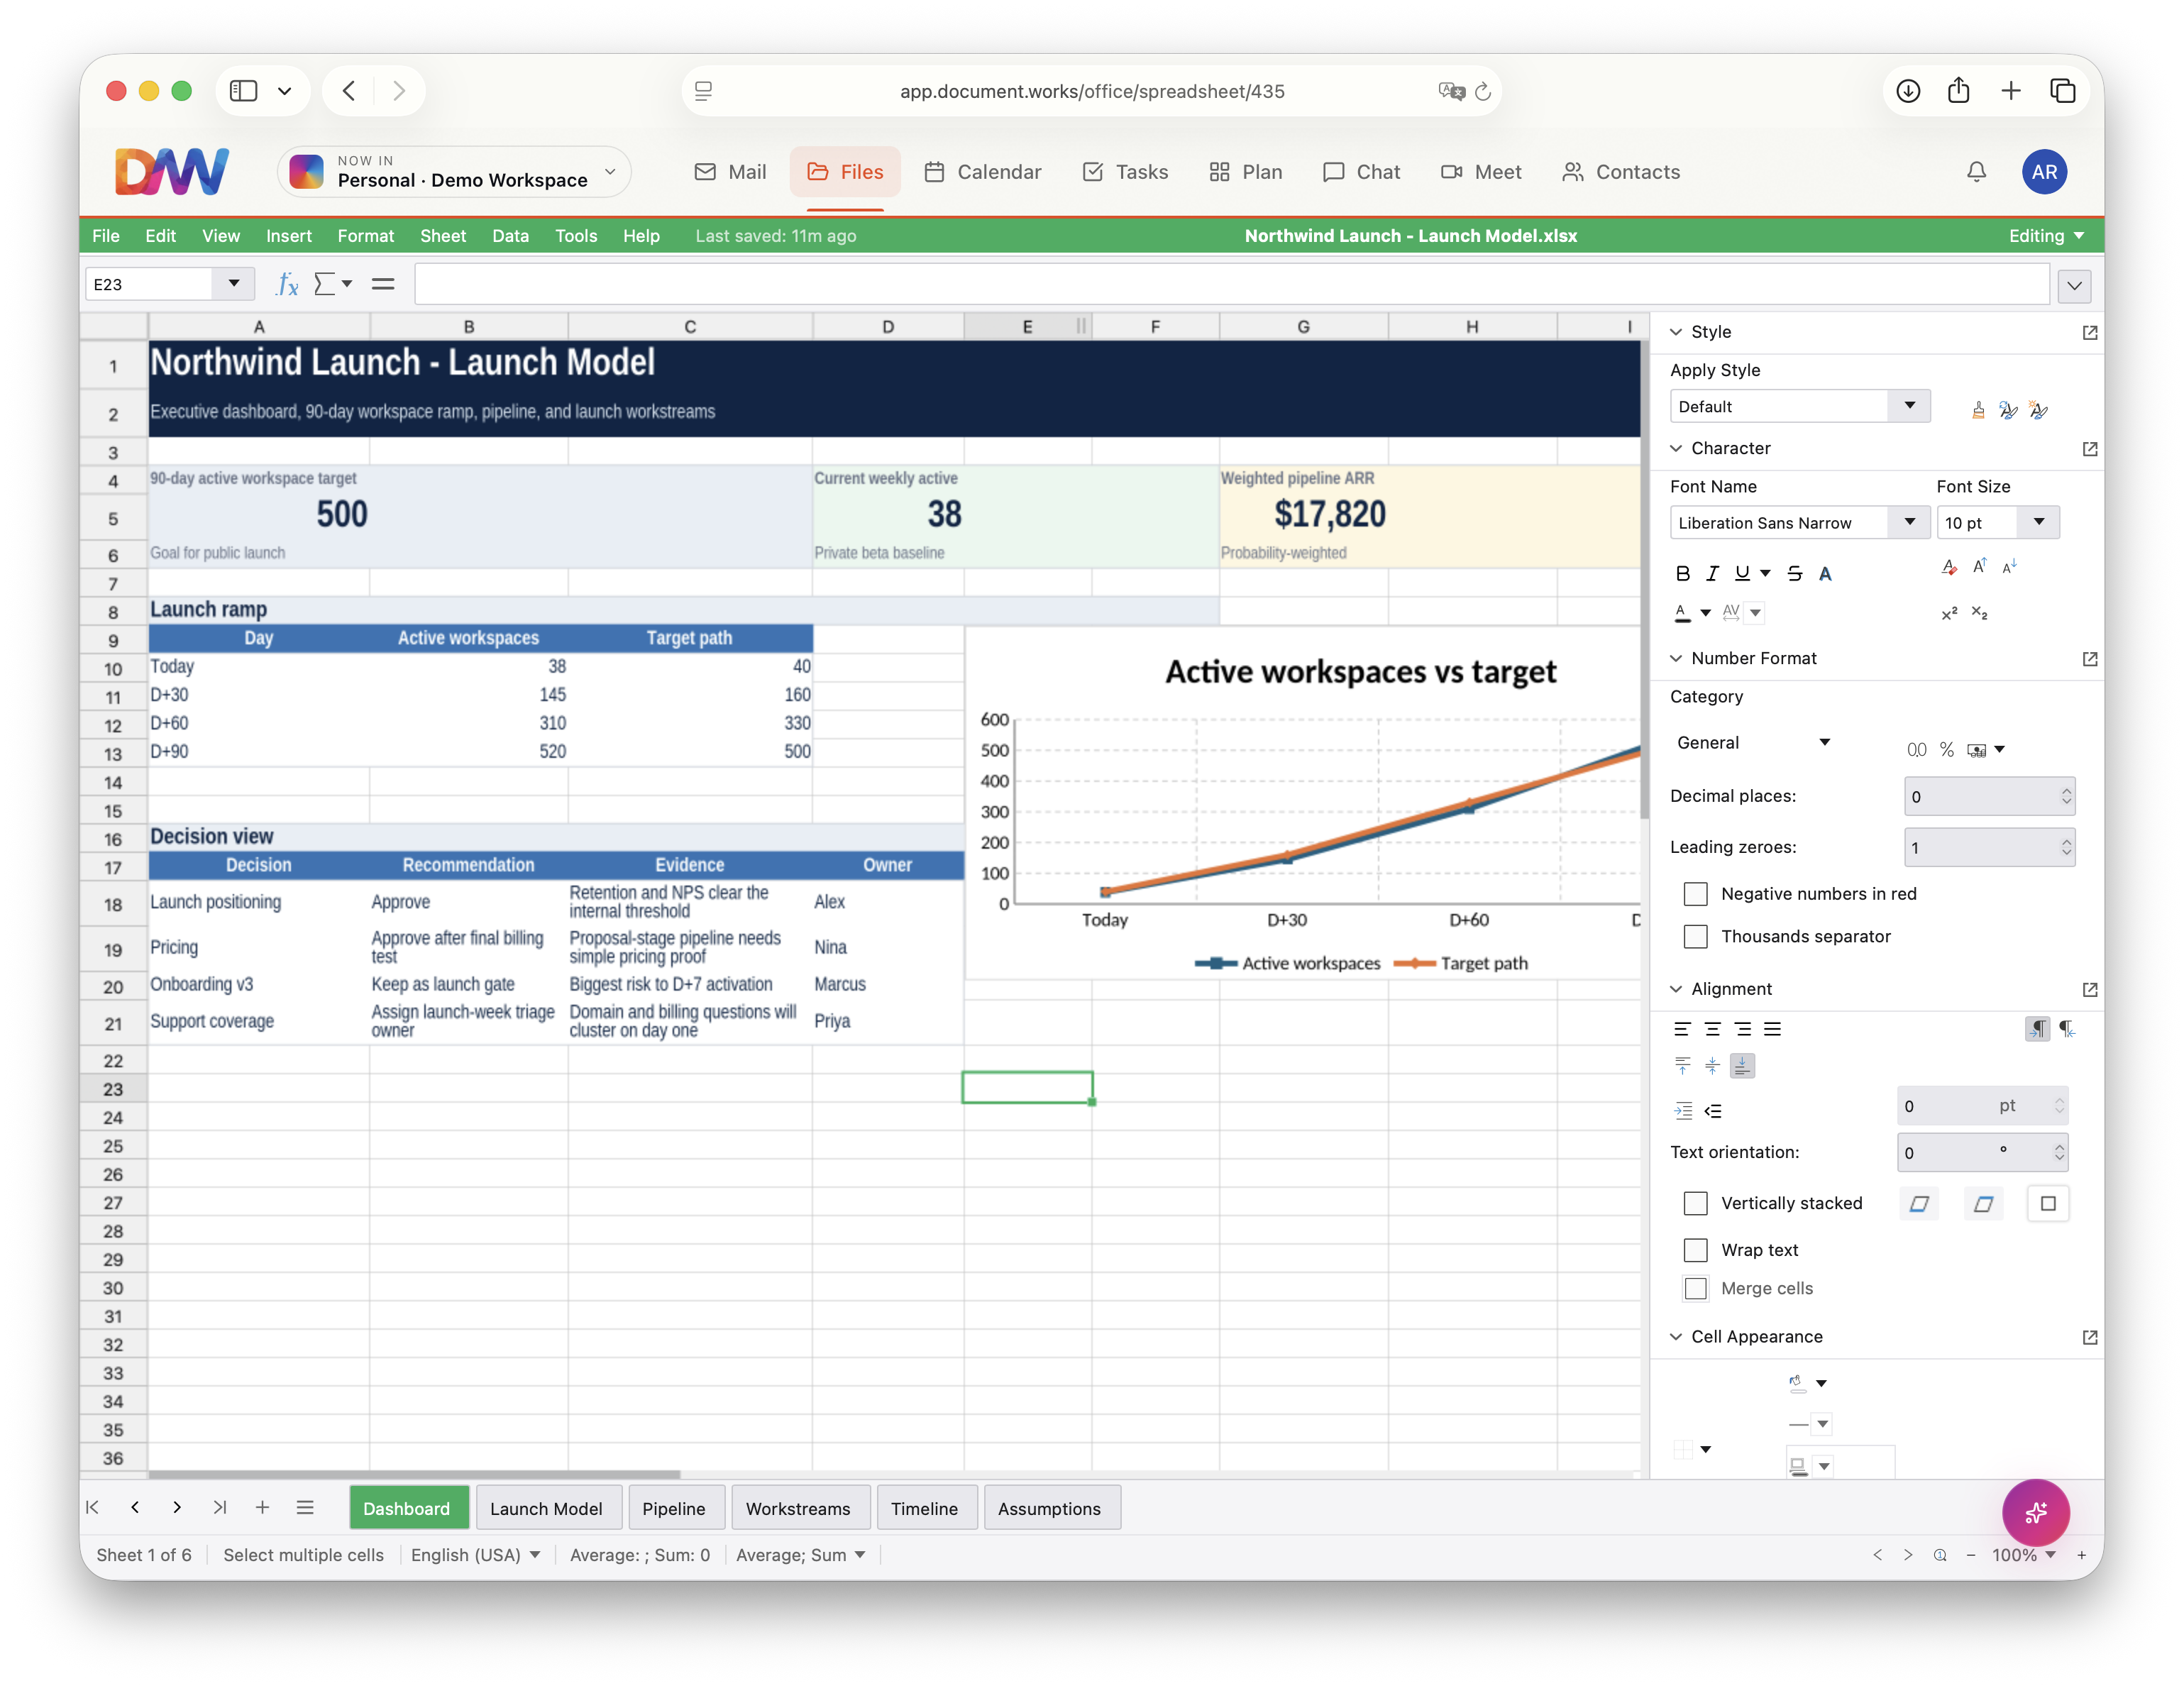Open font color picker dropdown
The width and height of the screenshot is (2184, 1686).
point(1705,613)
